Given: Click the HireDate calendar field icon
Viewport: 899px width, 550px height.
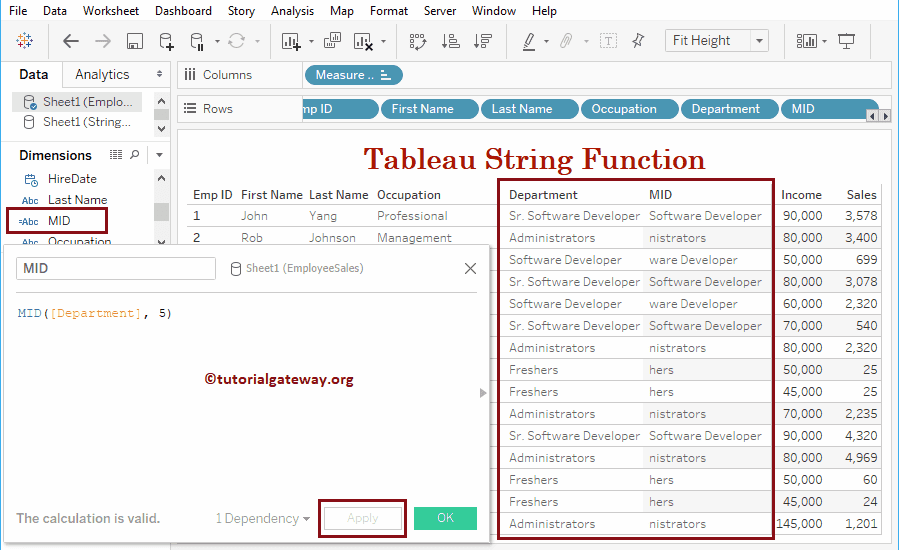Looking at the screenshot, I should [x=30, y=180].
